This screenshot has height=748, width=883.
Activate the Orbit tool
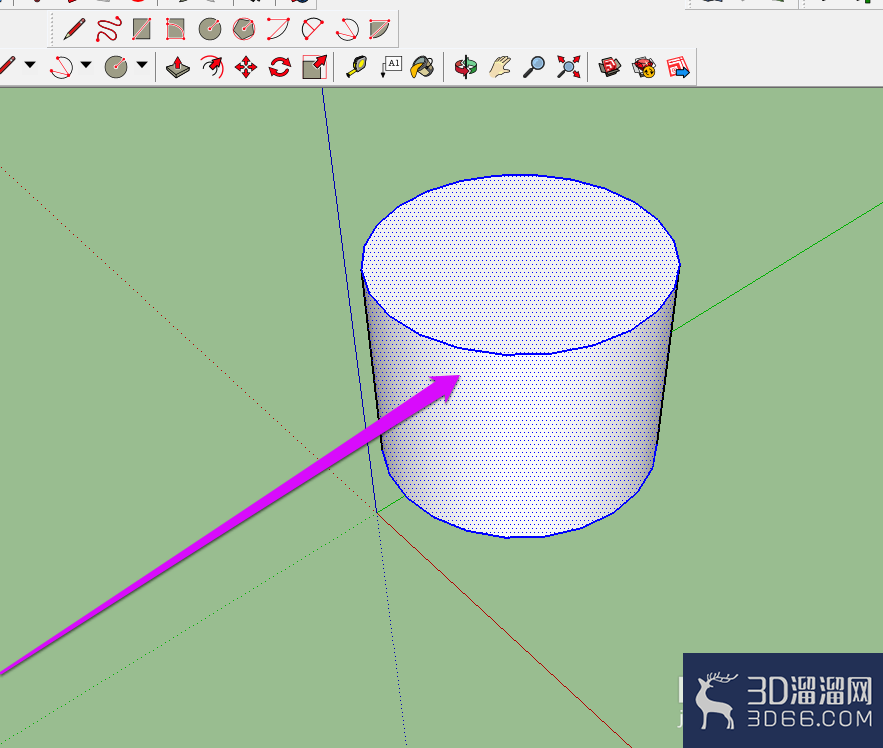point(466,67)
